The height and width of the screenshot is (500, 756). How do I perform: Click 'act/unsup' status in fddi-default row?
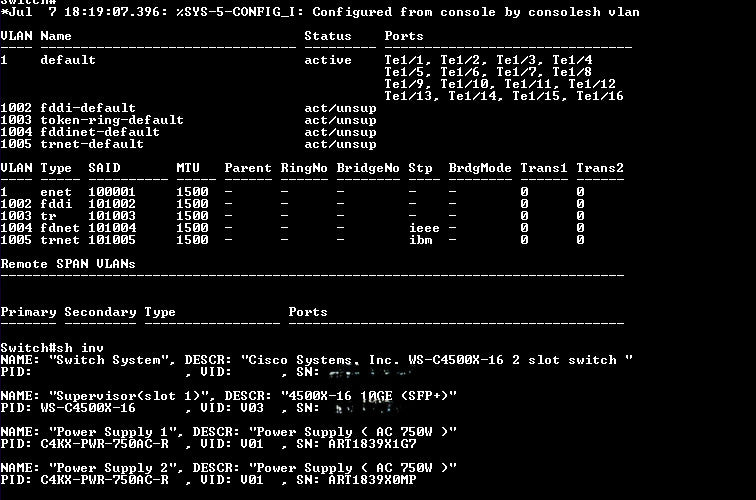coord(340,108)
